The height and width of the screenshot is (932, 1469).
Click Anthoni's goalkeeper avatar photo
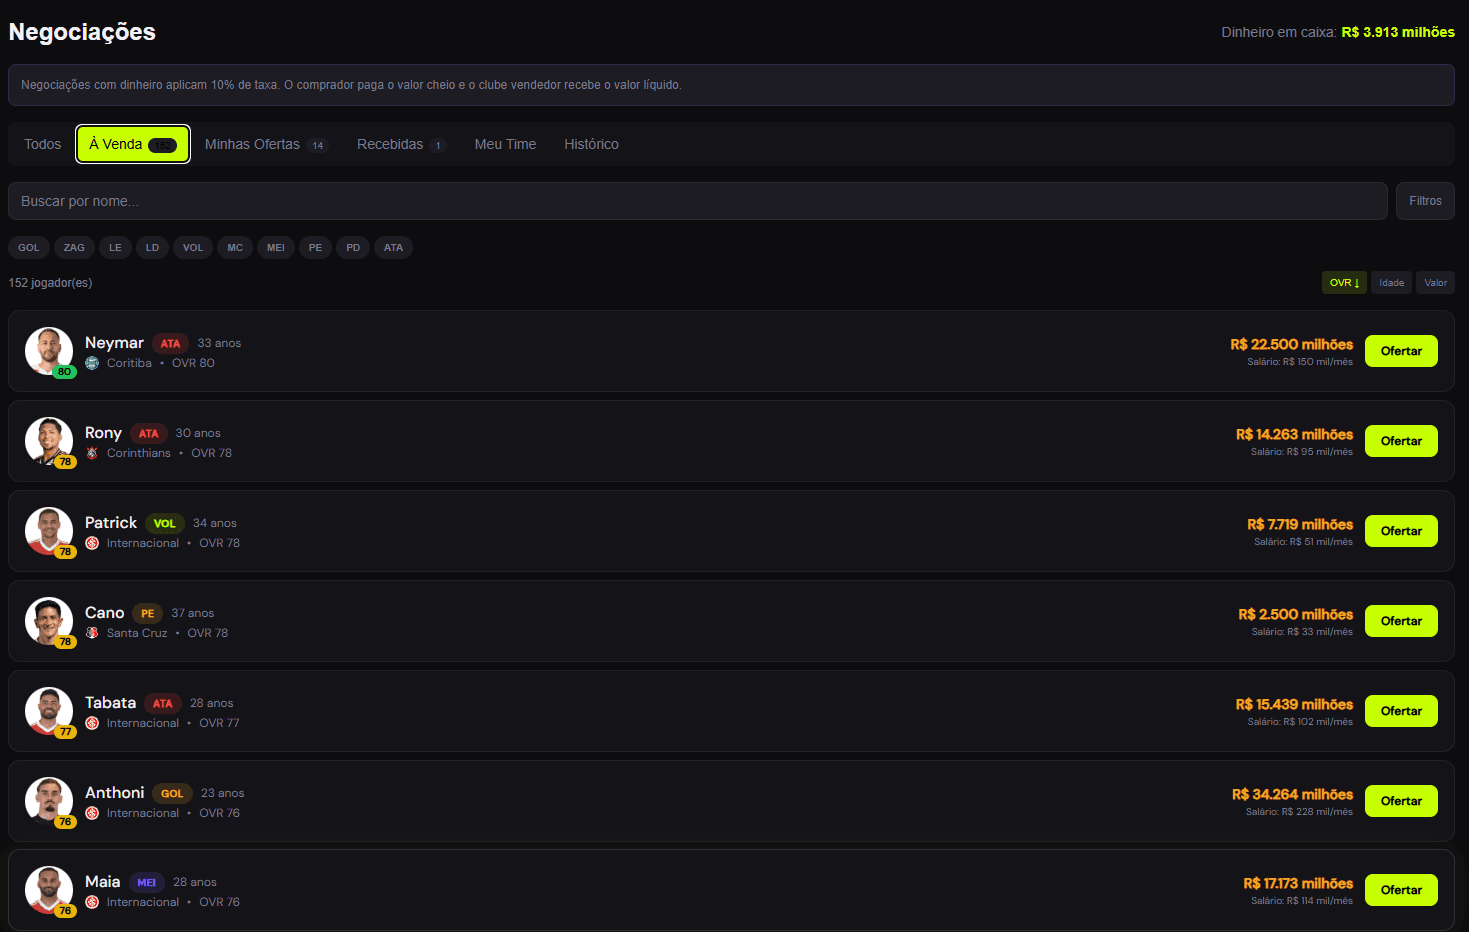(49, 801)
